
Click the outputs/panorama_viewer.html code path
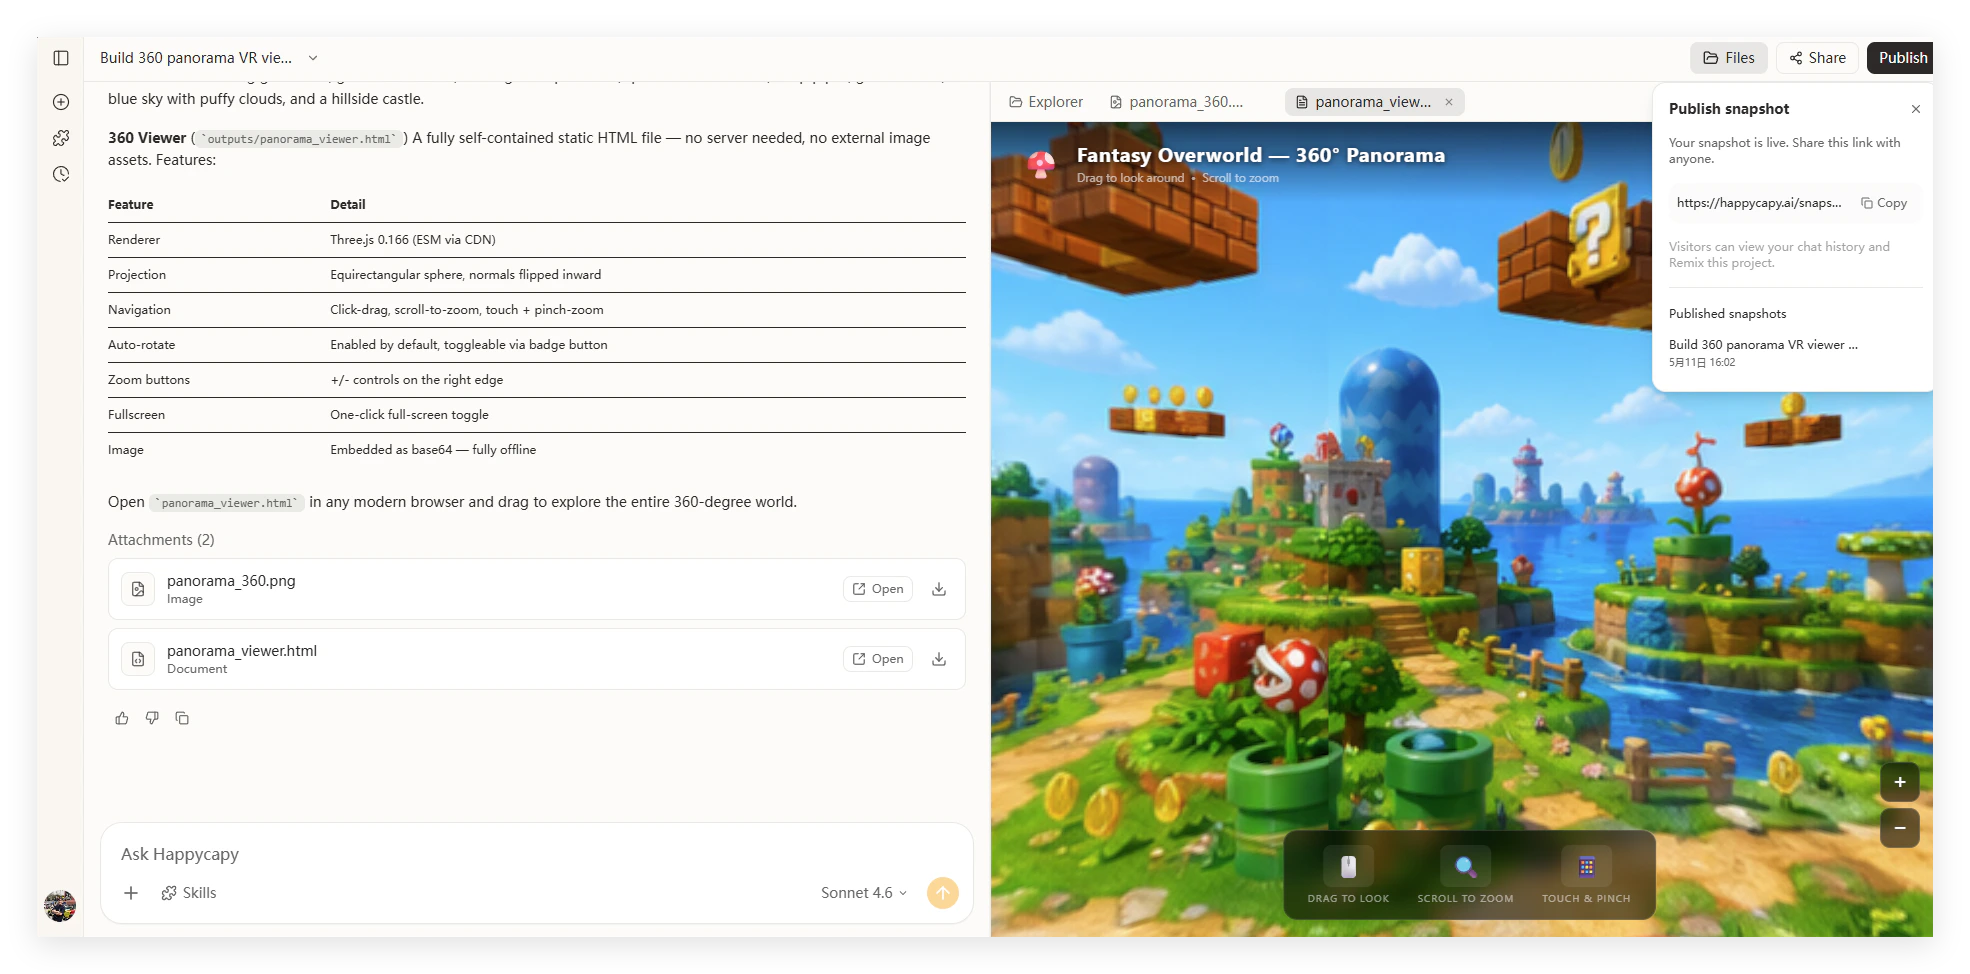click(299, 139)
